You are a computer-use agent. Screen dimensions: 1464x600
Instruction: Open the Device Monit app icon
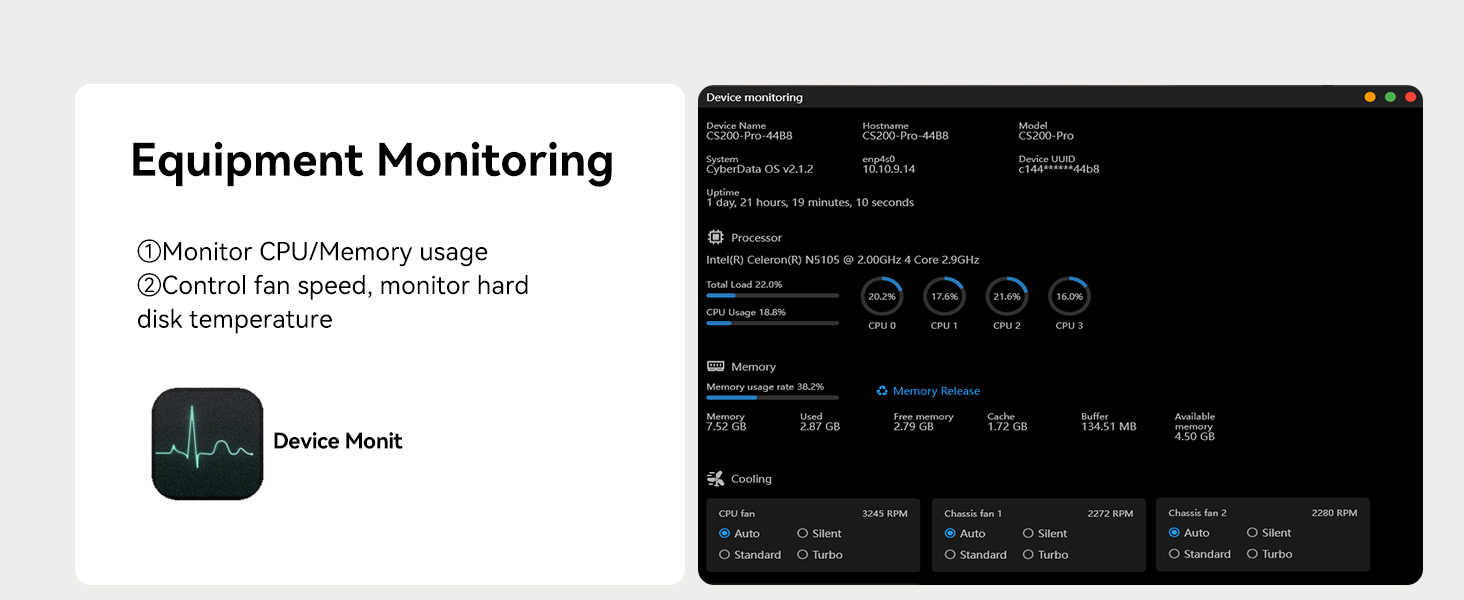pos(206,442)
